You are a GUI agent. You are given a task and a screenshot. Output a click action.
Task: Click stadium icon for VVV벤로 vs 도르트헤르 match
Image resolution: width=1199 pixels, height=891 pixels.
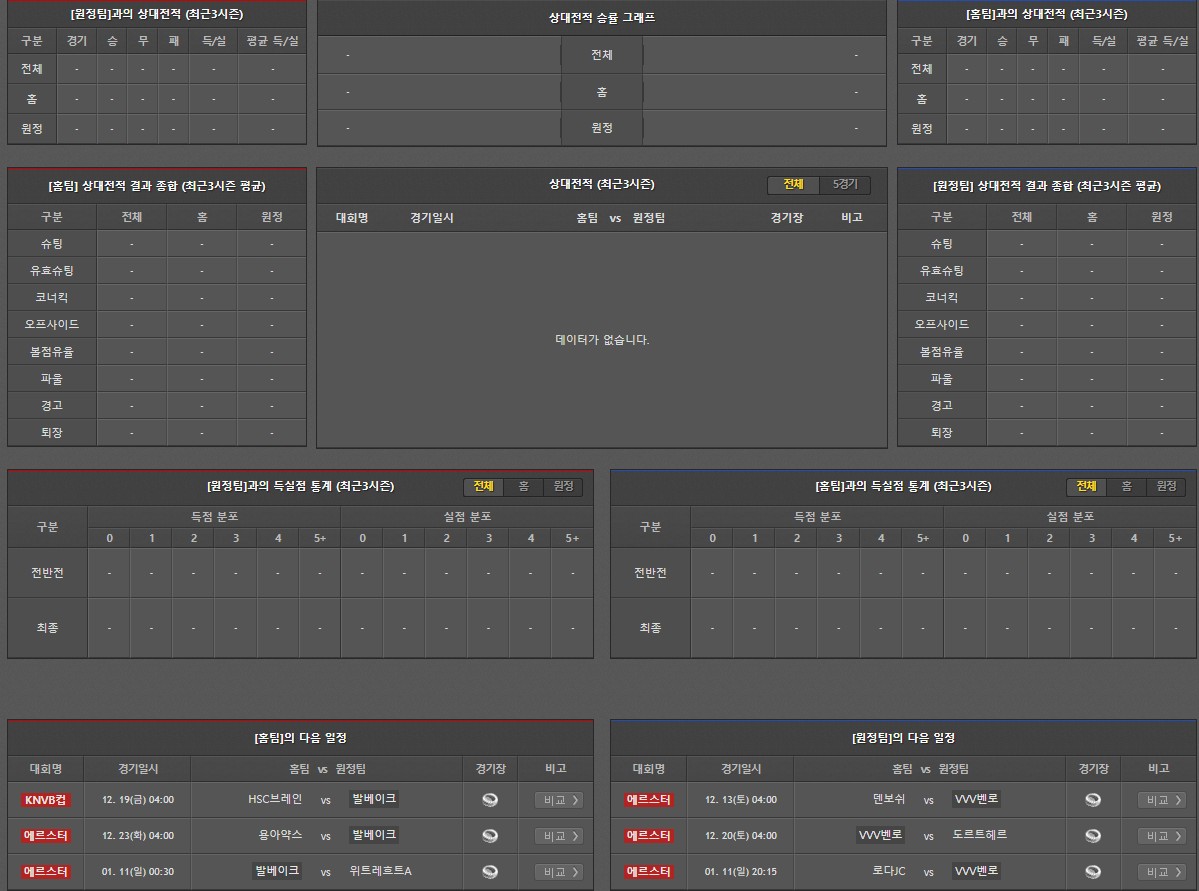tap(1093, 836)
